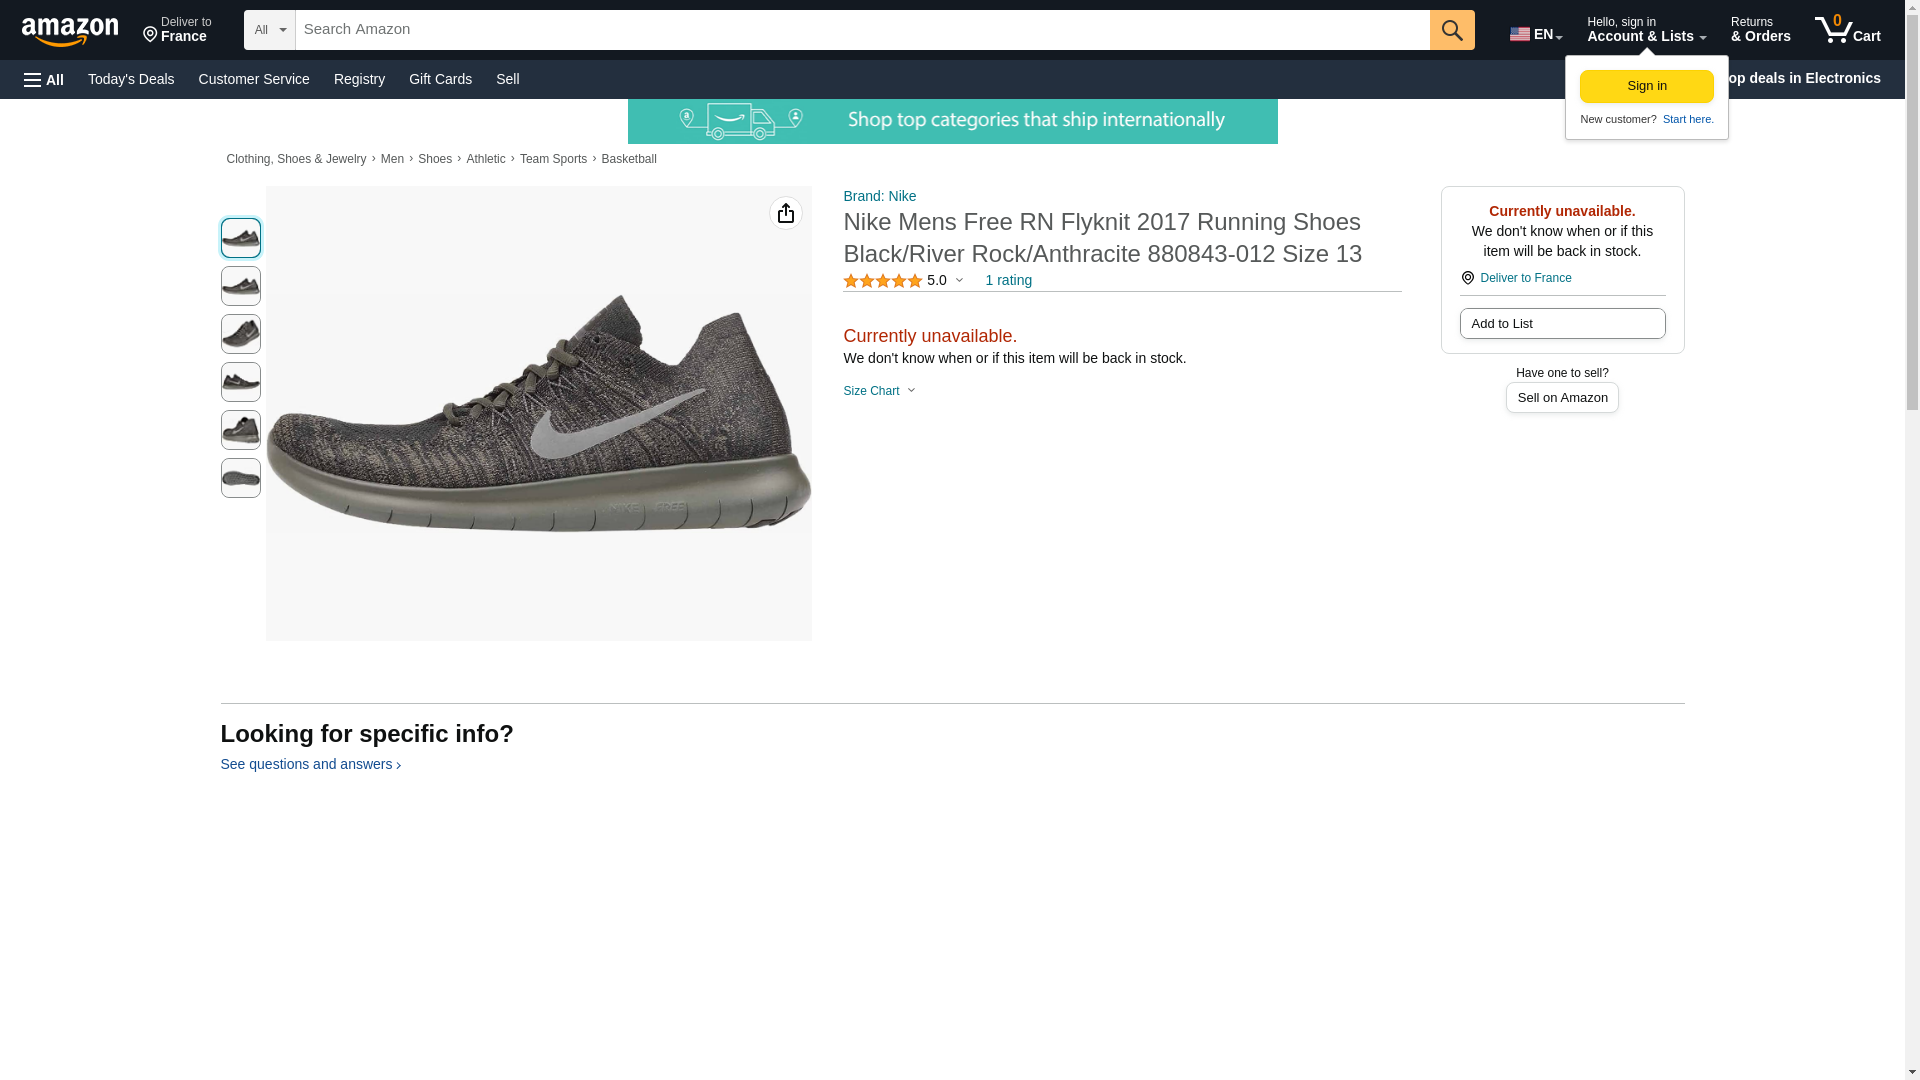Screen dimensions: 1920x1080
Task: Click the Brand: Nike link
Action: 879,196
